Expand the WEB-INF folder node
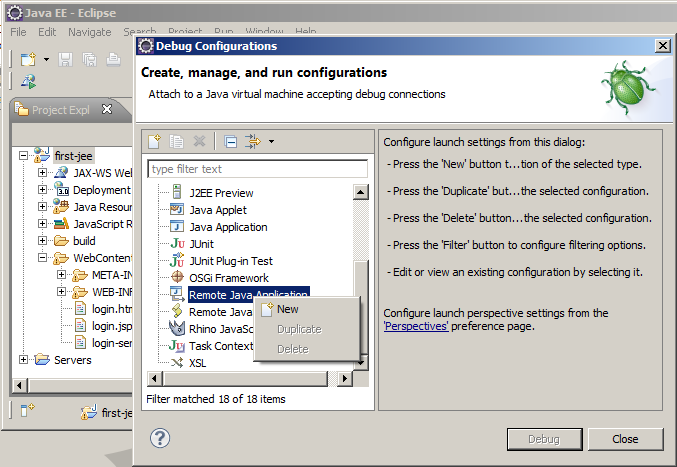Viewport: 677px width, 467px height. (x=61, y=292)
